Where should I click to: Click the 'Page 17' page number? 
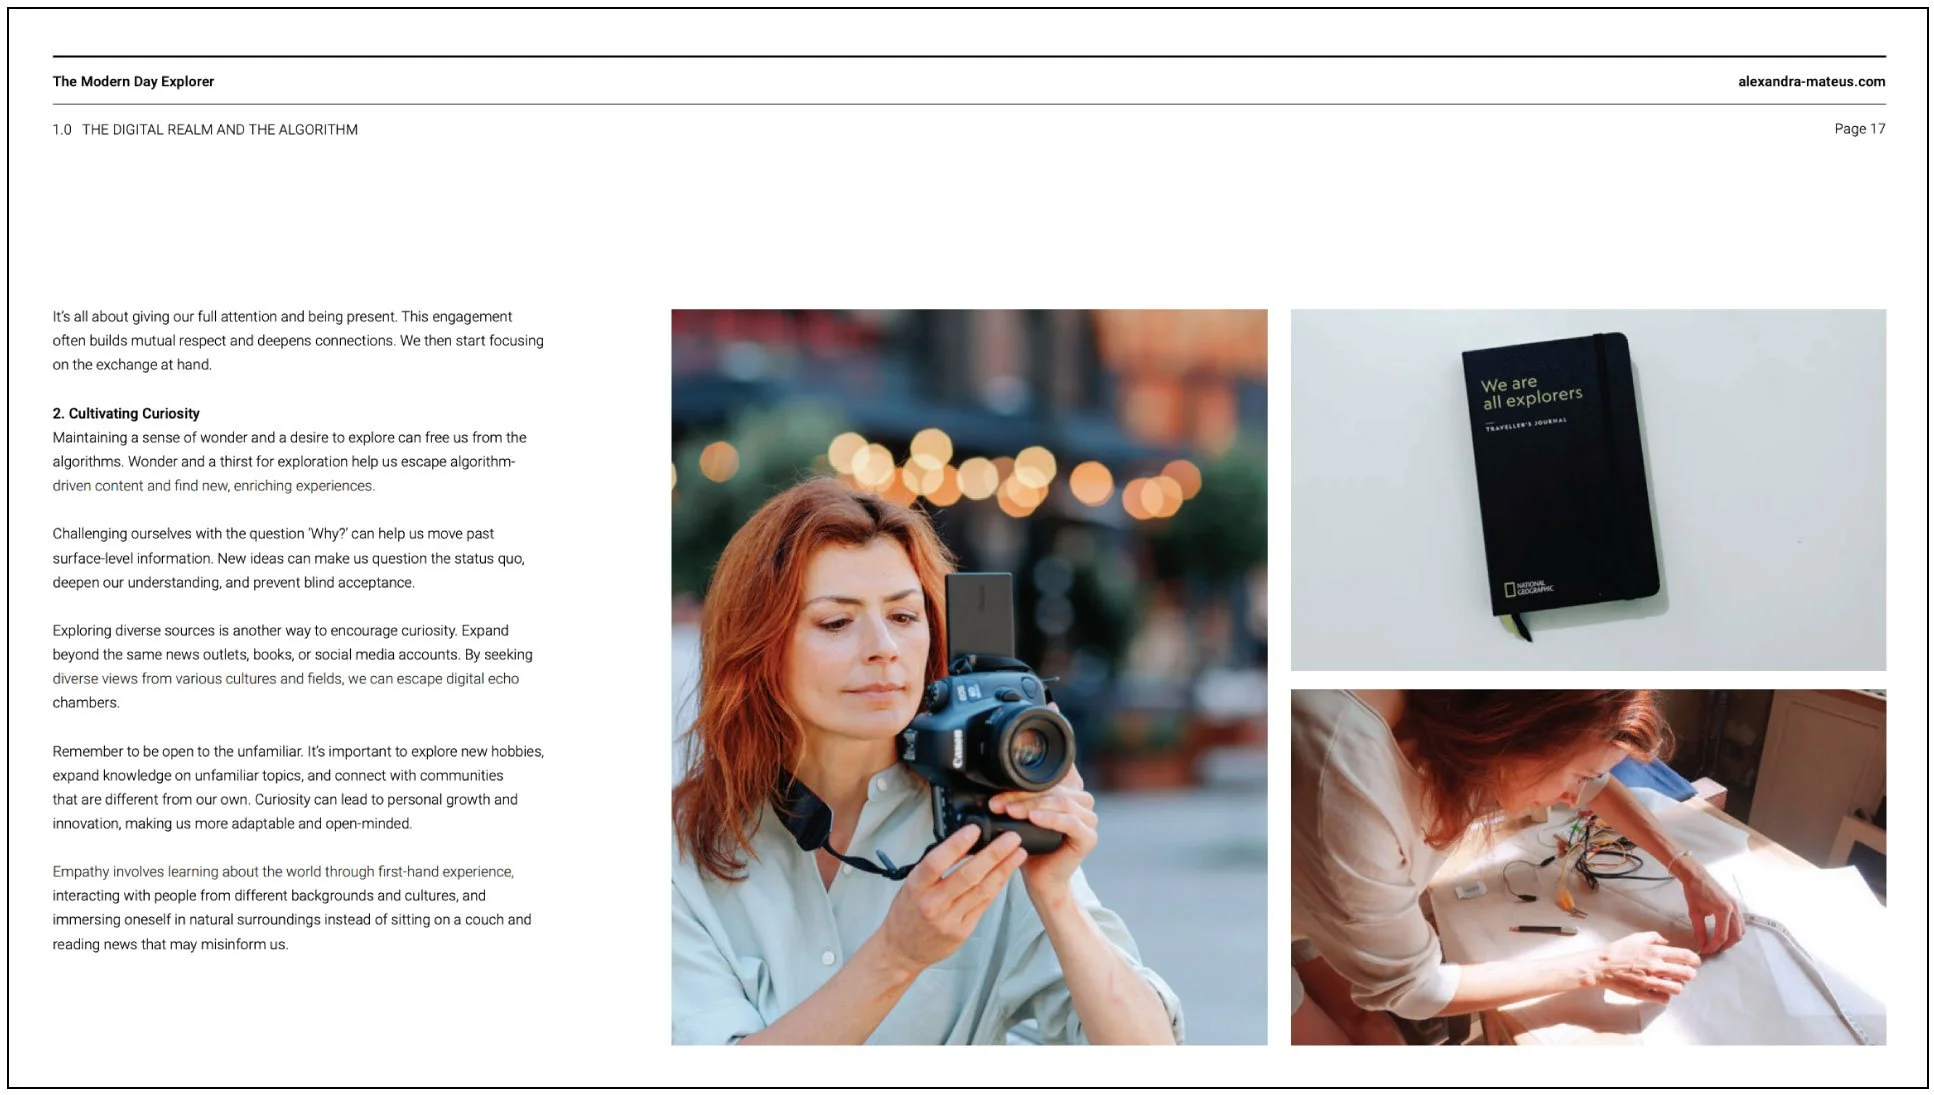1858,129
